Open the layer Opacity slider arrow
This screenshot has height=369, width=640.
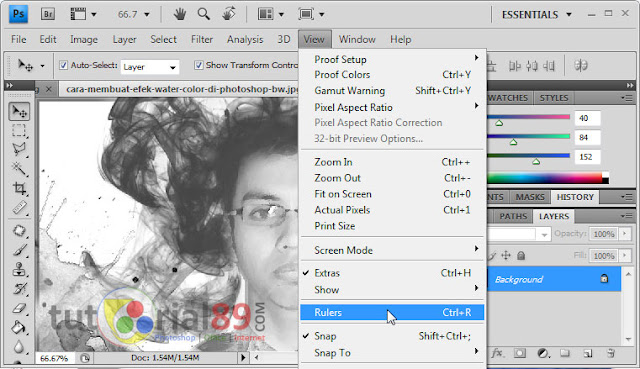624,233
